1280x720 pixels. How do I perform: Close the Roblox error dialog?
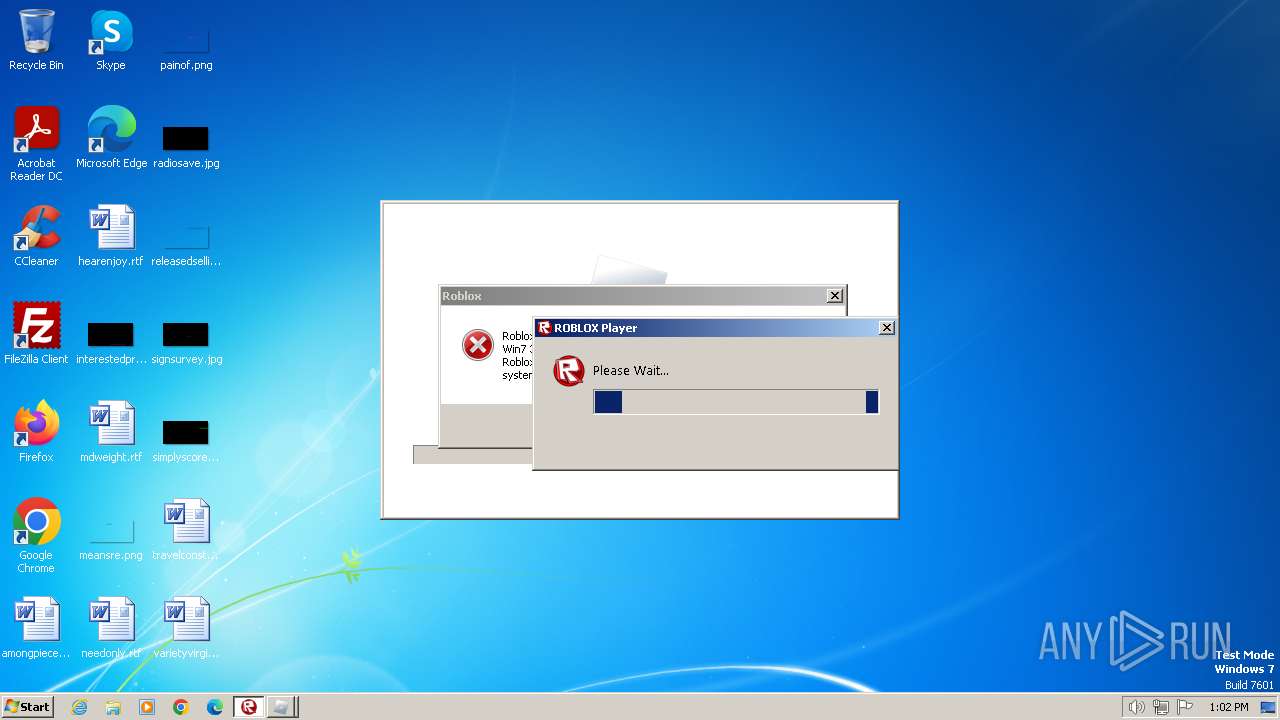(x=835, y=296)
